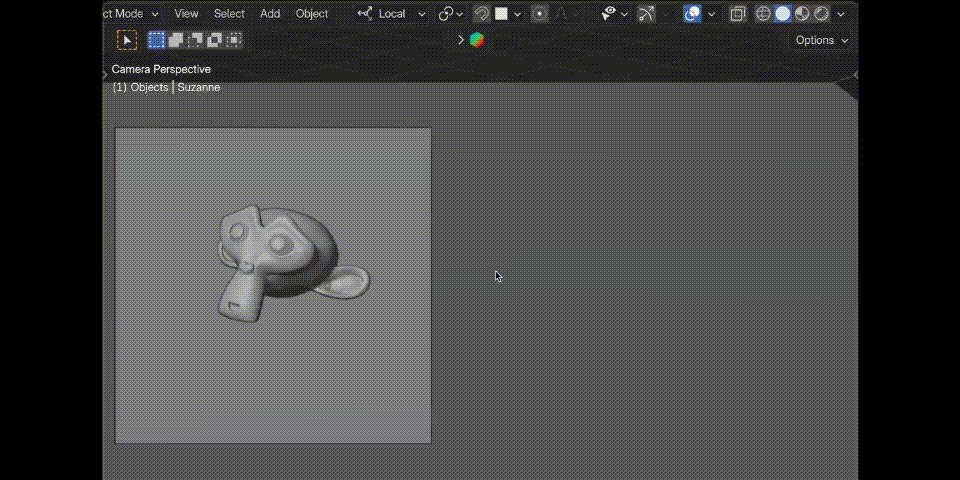Switch to material preview shading
Viewport: 960px width, 480px height.
pos(802,13)
